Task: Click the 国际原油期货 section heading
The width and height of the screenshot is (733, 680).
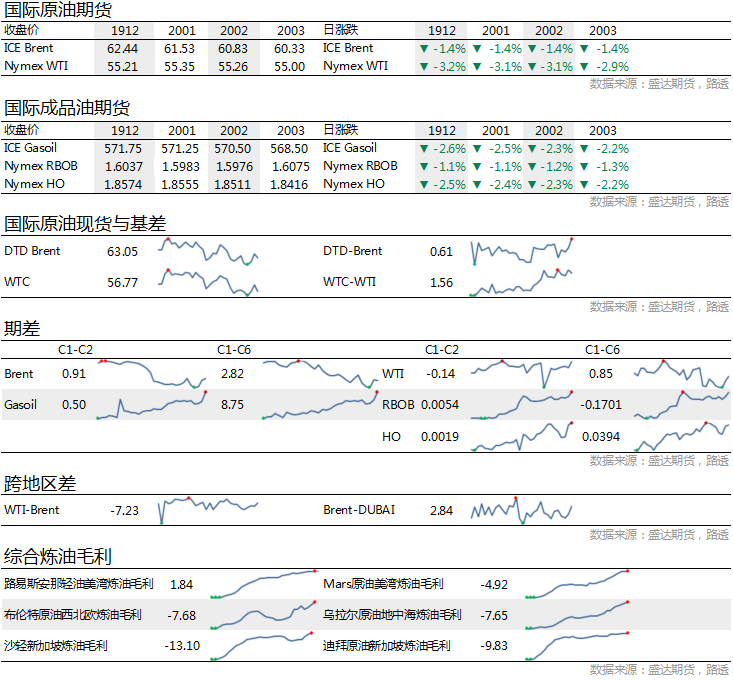Action: 58,12
